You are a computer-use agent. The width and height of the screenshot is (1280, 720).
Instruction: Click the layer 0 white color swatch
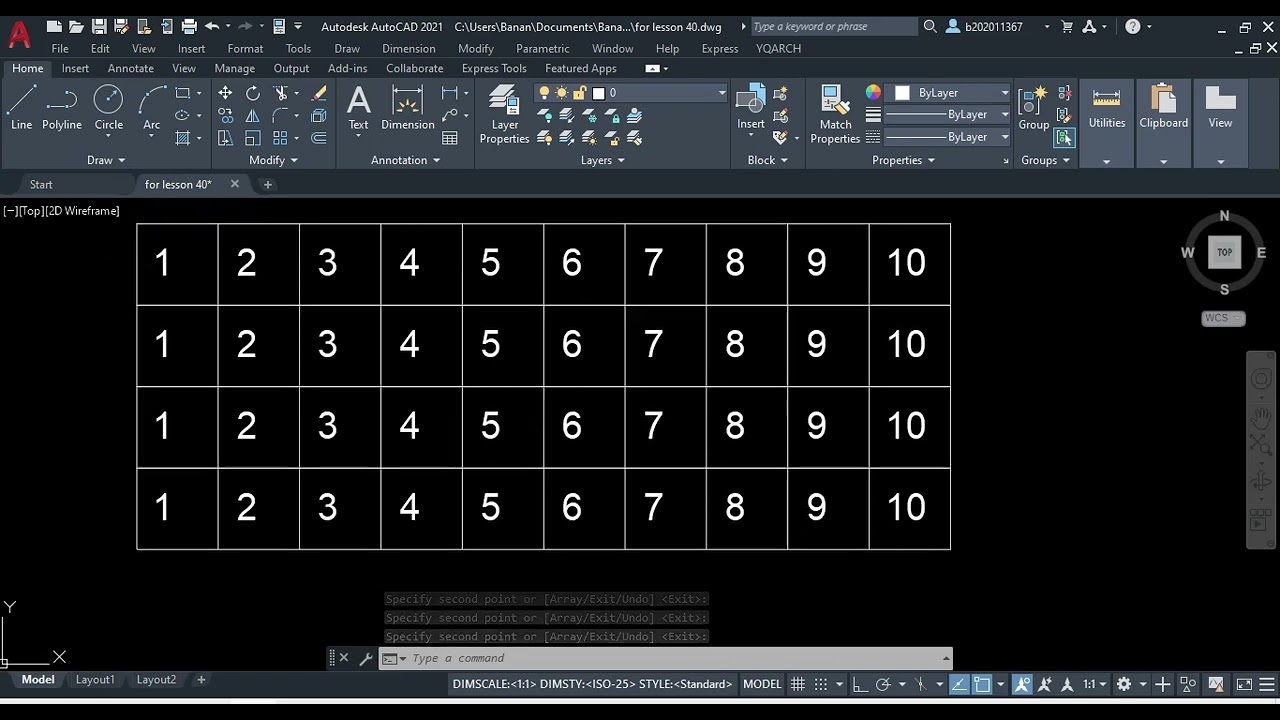(599, 93)
